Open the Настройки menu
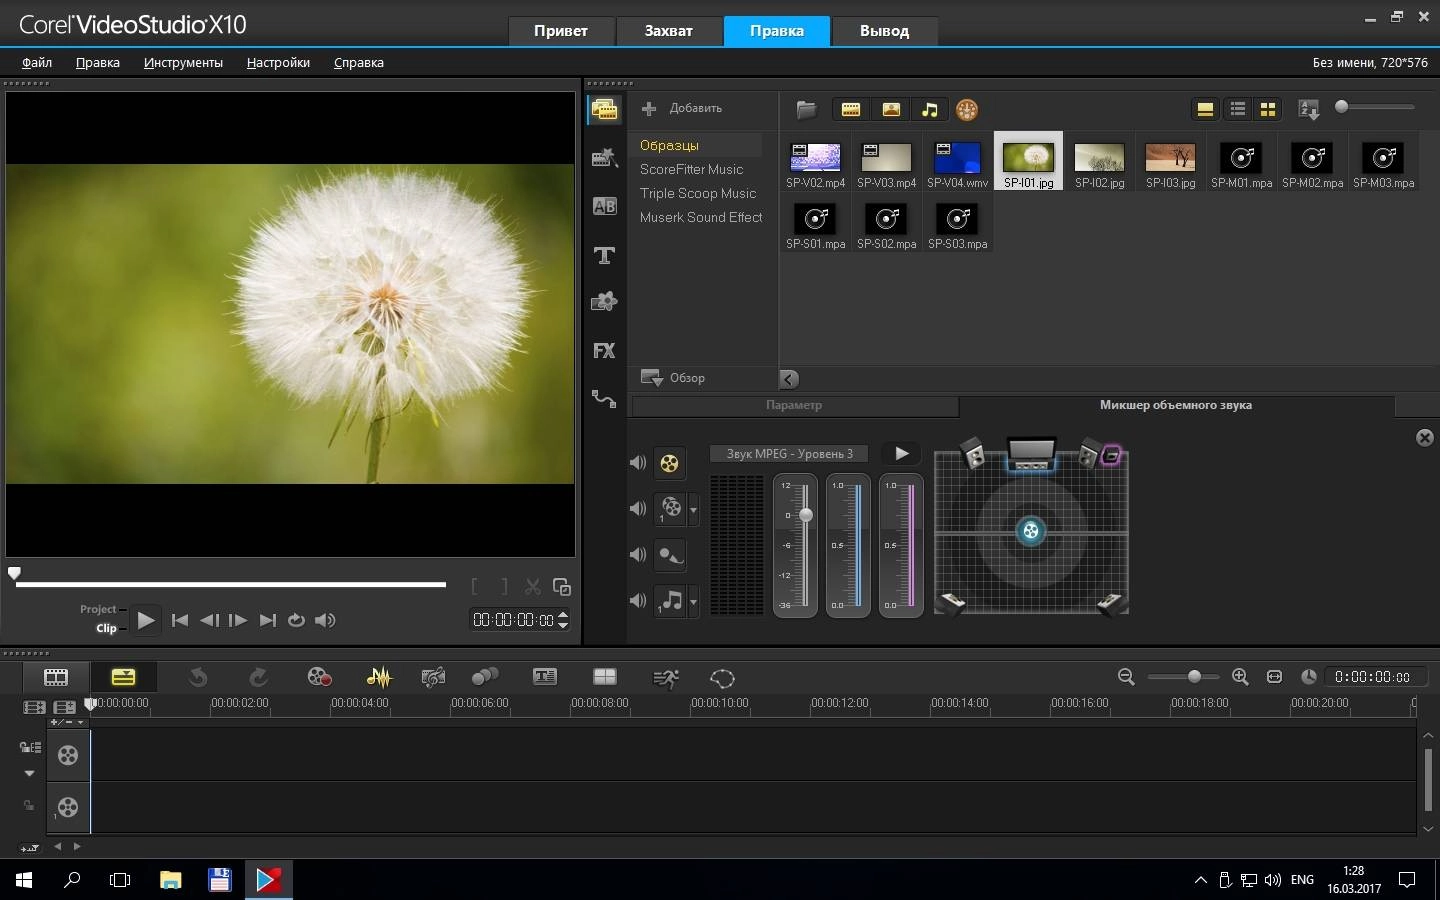 tap(277, 62)
